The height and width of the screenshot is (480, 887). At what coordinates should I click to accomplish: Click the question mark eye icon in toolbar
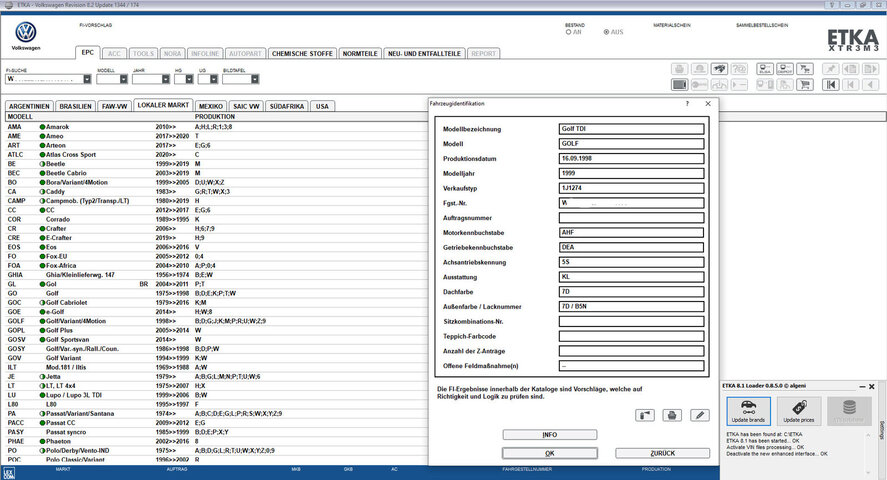tap(739, 69)
